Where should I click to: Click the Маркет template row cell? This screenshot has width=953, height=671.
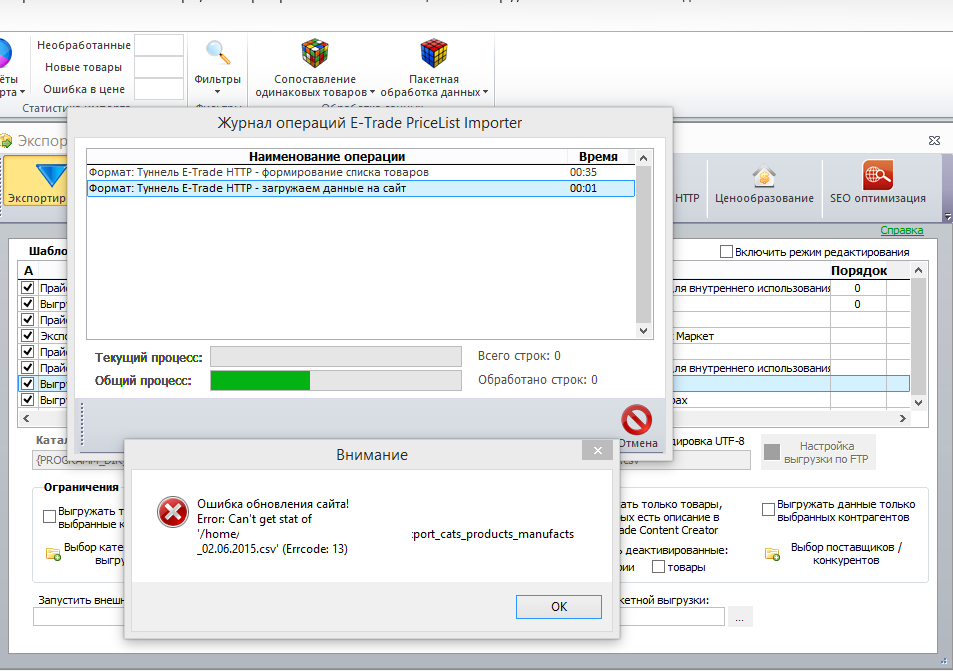751,336
